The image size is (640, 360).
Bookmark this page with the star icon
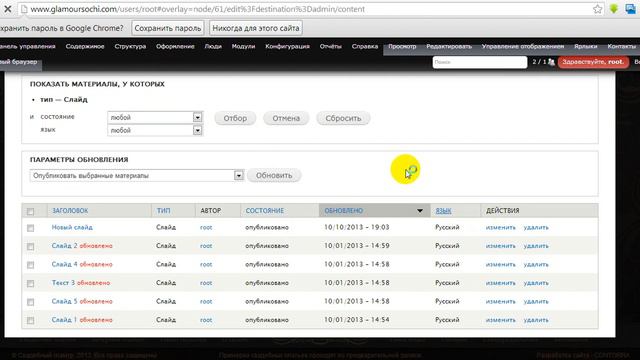598,9
